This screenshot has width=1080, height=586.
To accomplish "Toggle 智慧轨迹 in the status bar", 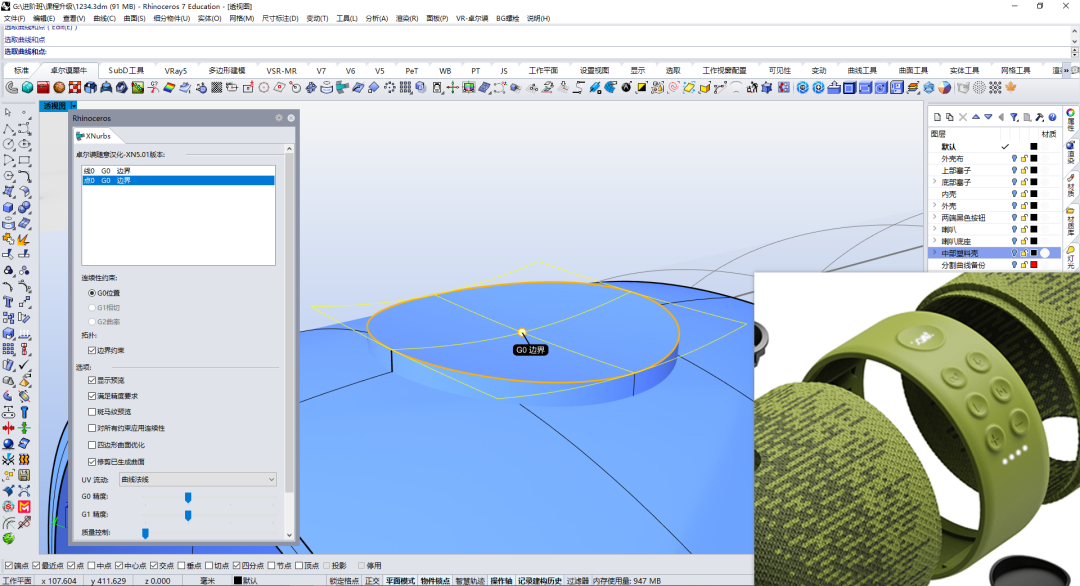I will pyautogui.click(x=470, y=580).
